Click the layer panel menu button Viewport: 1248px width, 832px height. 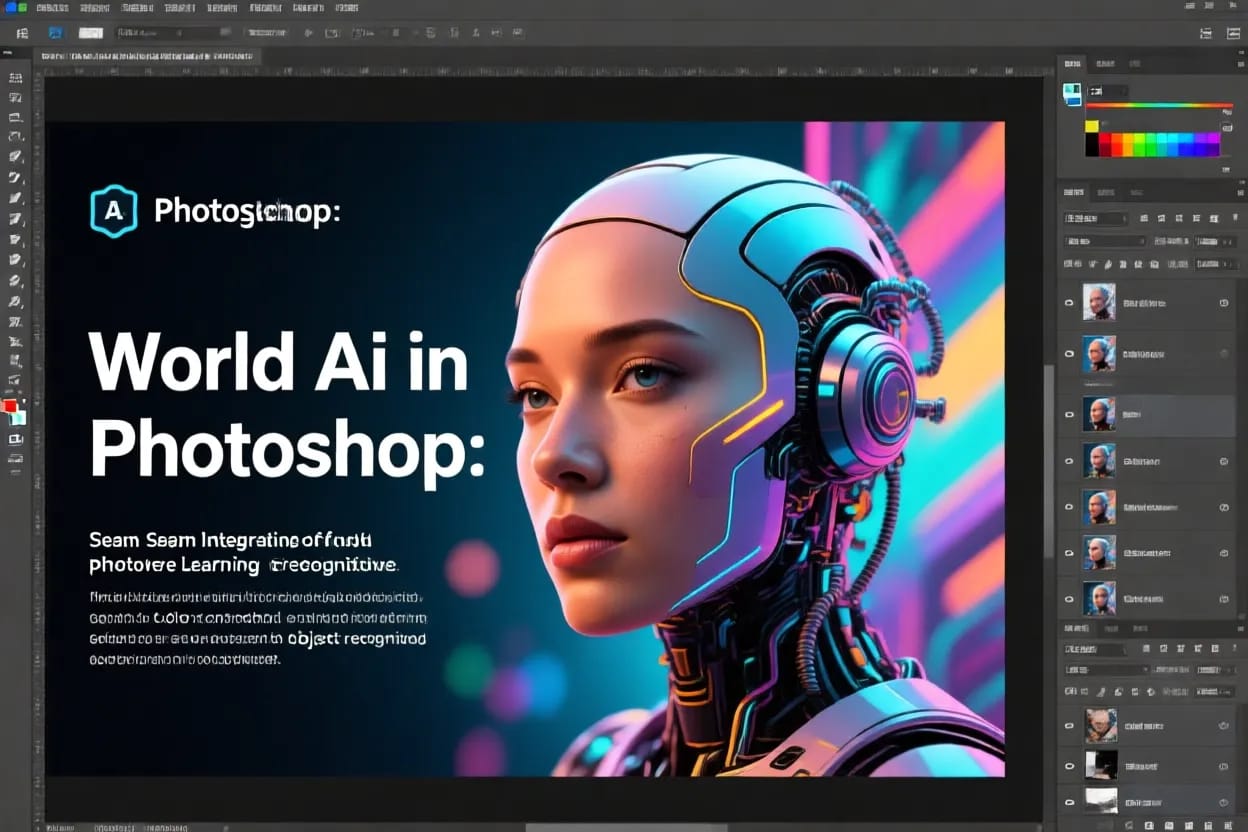pyautogui.click(x=1238, y=191)
